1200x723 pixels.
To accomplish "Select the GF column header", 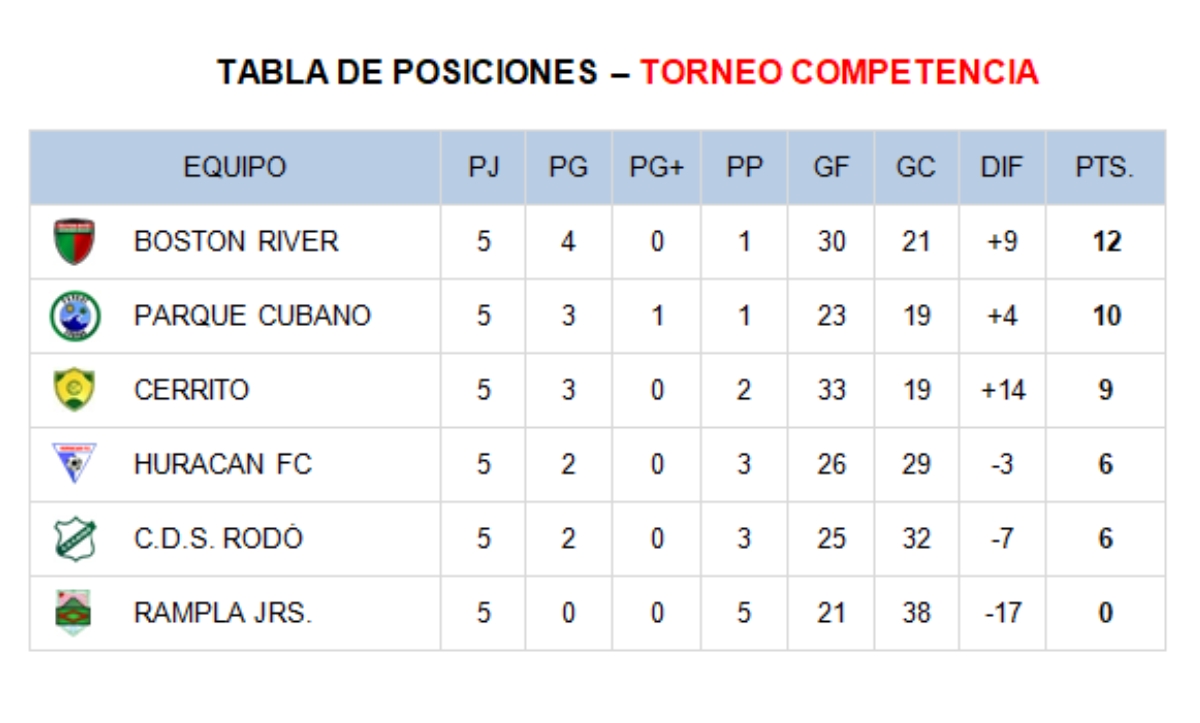I will tap(831, 167).
